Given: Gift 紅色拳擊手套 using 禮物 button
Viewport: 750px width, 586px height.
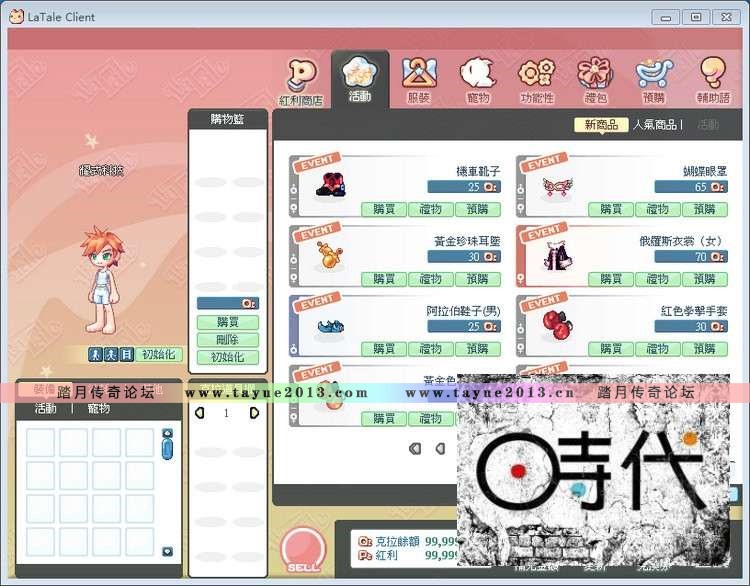Looking at the screenshot, I should [x=658, y=349].
